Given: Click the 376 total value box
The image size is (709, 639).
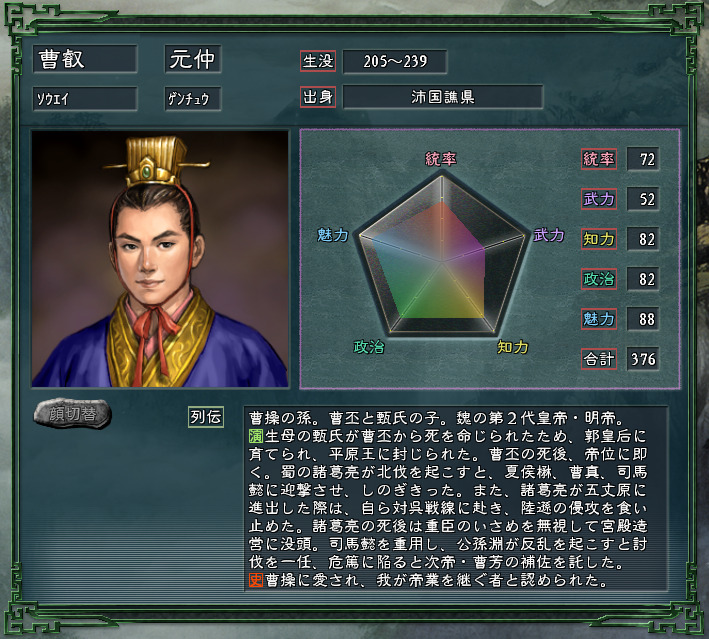Looking at the screenshot, I should point(643,359).
